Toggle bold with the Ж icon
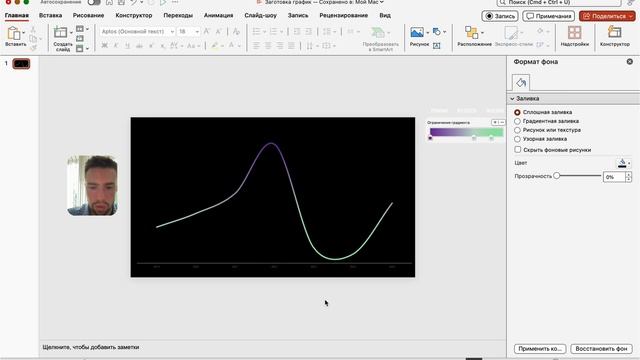Screen dimensions: 640x360 tap(104, 46)
